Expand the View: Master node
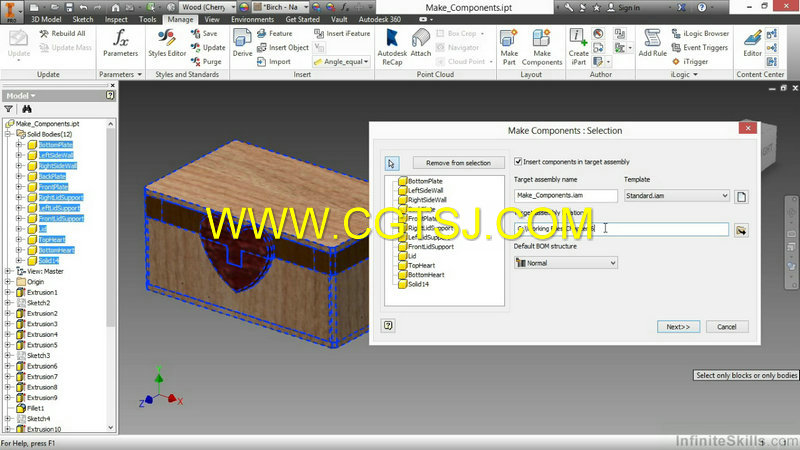Viewport: 800px width, 450px height. pos(8,271)
